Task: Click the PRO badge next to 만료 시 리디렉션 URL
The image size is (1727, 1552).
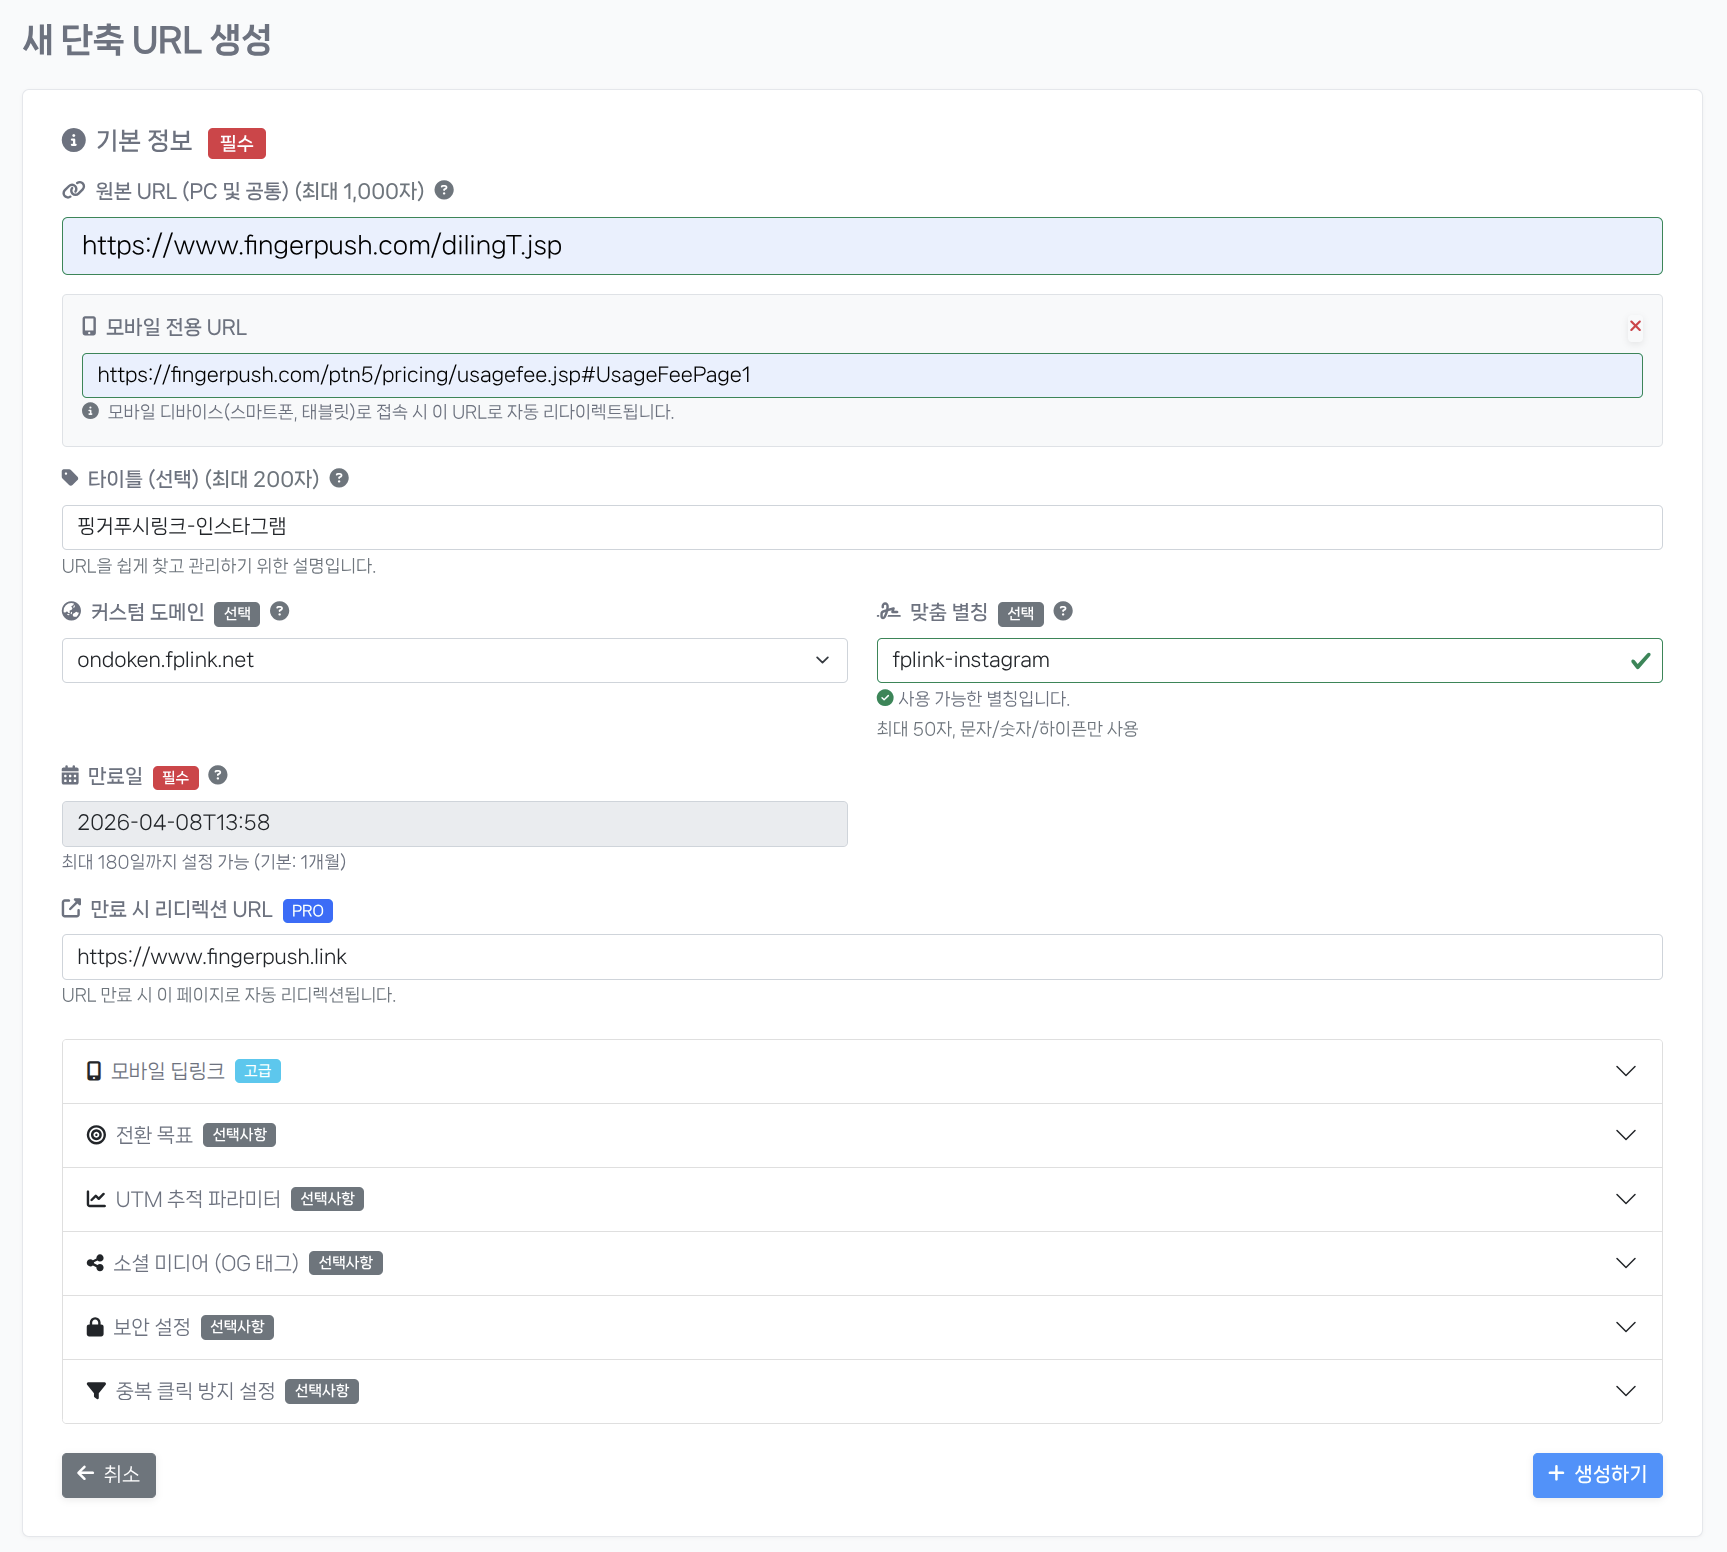Action: click(307, 911)
